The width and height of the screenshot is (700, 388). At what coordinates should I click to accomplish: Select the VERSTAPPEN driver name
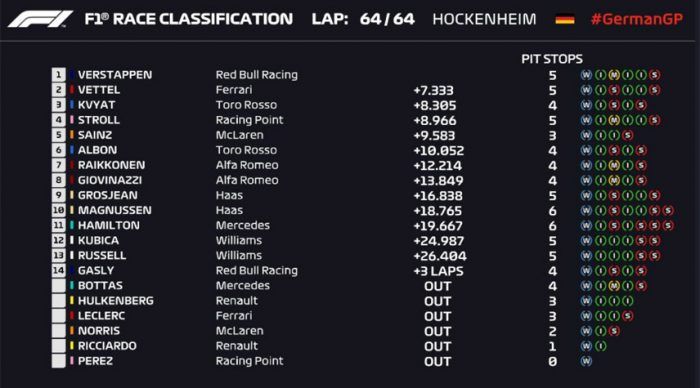[x=115, y=75]
